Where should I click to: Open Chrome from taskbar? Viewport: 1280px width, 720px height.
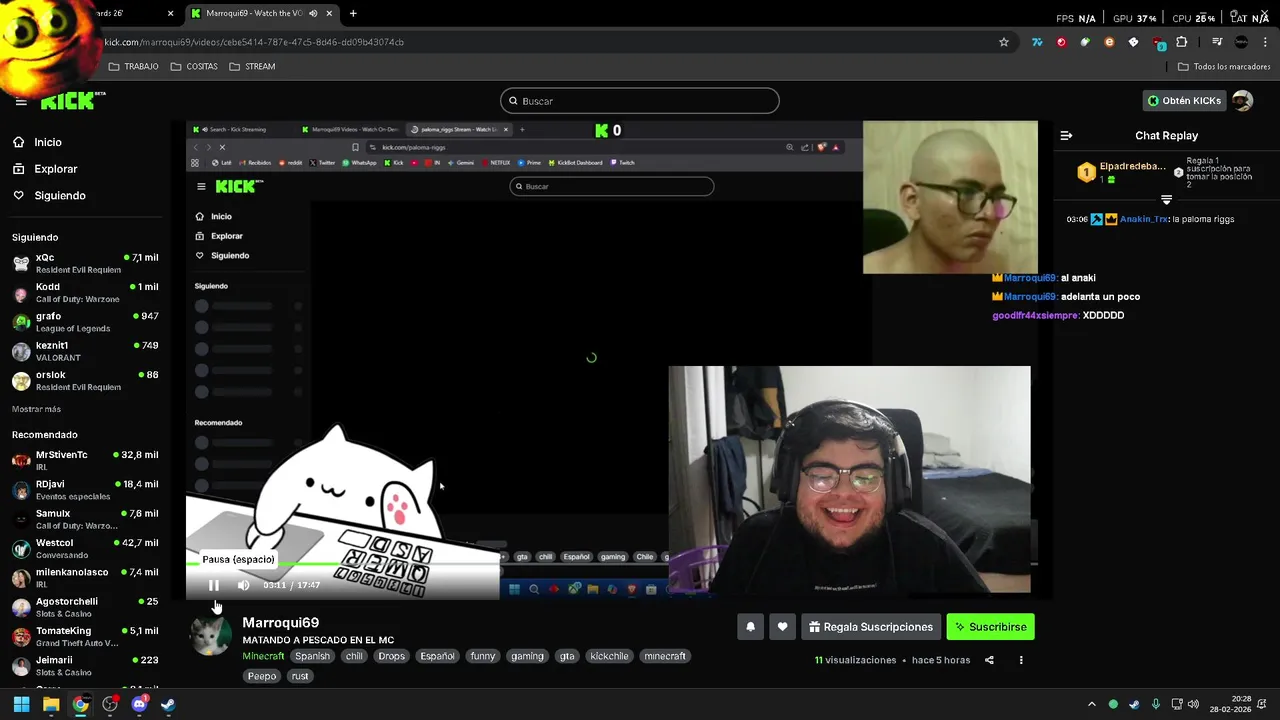[x=80, y=704]
